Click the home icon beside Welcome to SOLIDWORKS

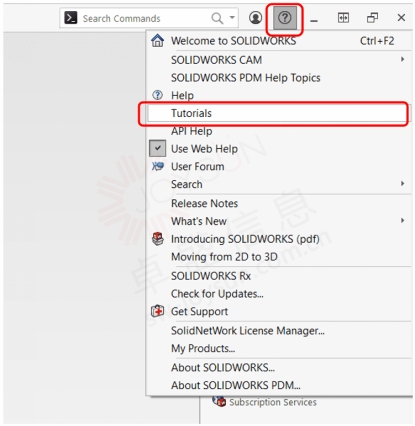[158, 41]
